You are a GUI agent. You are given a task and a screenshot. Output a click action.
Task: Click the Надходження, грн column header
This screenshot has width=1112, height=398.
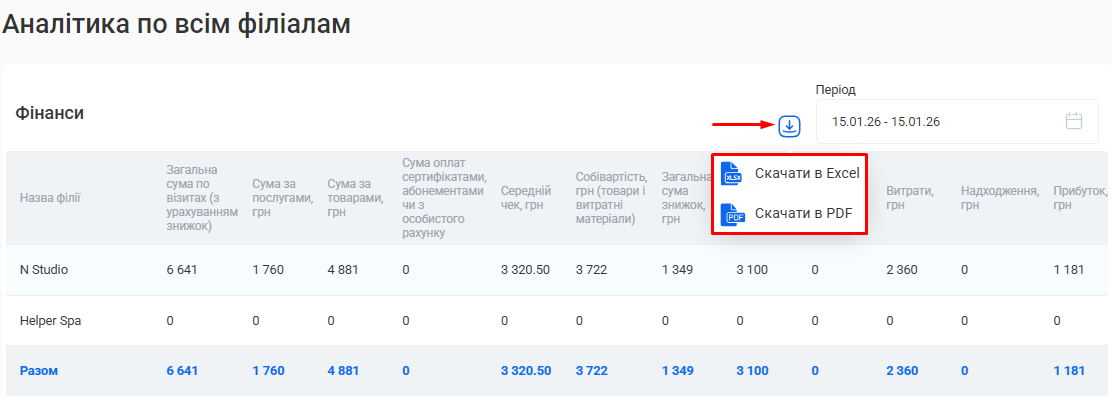coord(1000,198)
